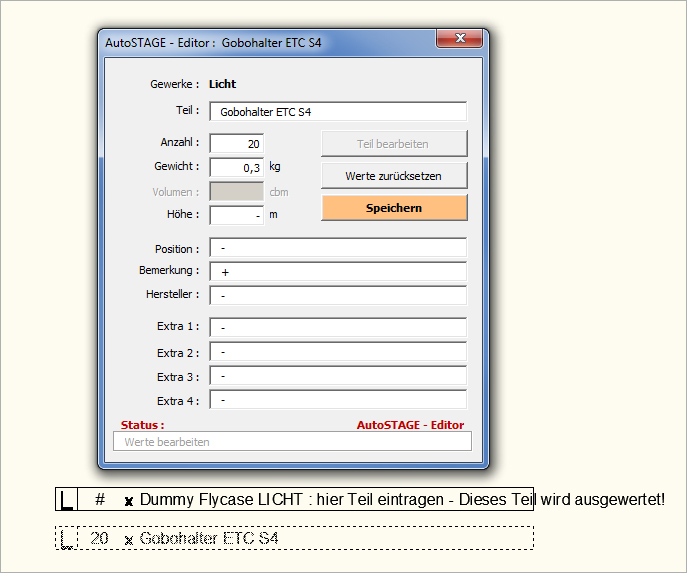Click the greyed Volumen field
This screenshot has height=573, width=687.
[236, 191]
